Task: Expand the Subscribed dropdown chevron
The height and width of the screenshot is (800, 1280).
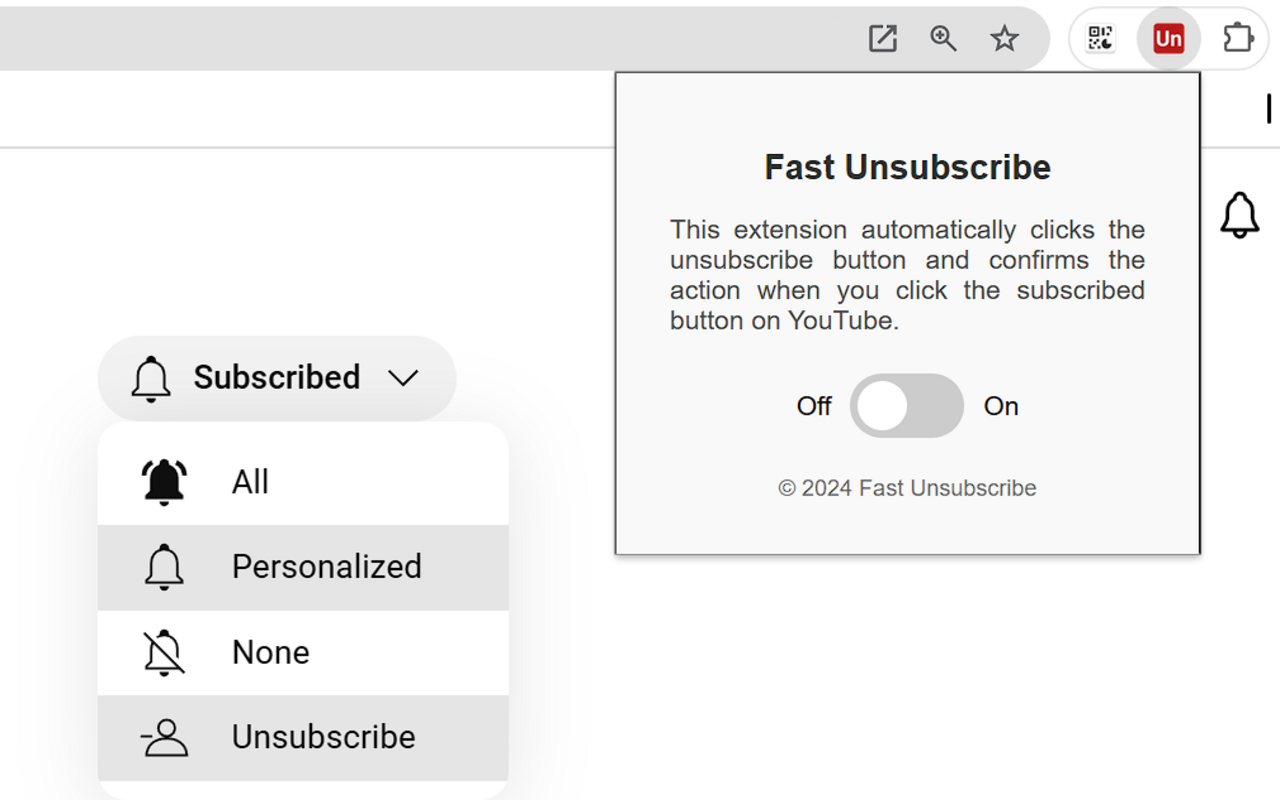Action: (404, 378)
